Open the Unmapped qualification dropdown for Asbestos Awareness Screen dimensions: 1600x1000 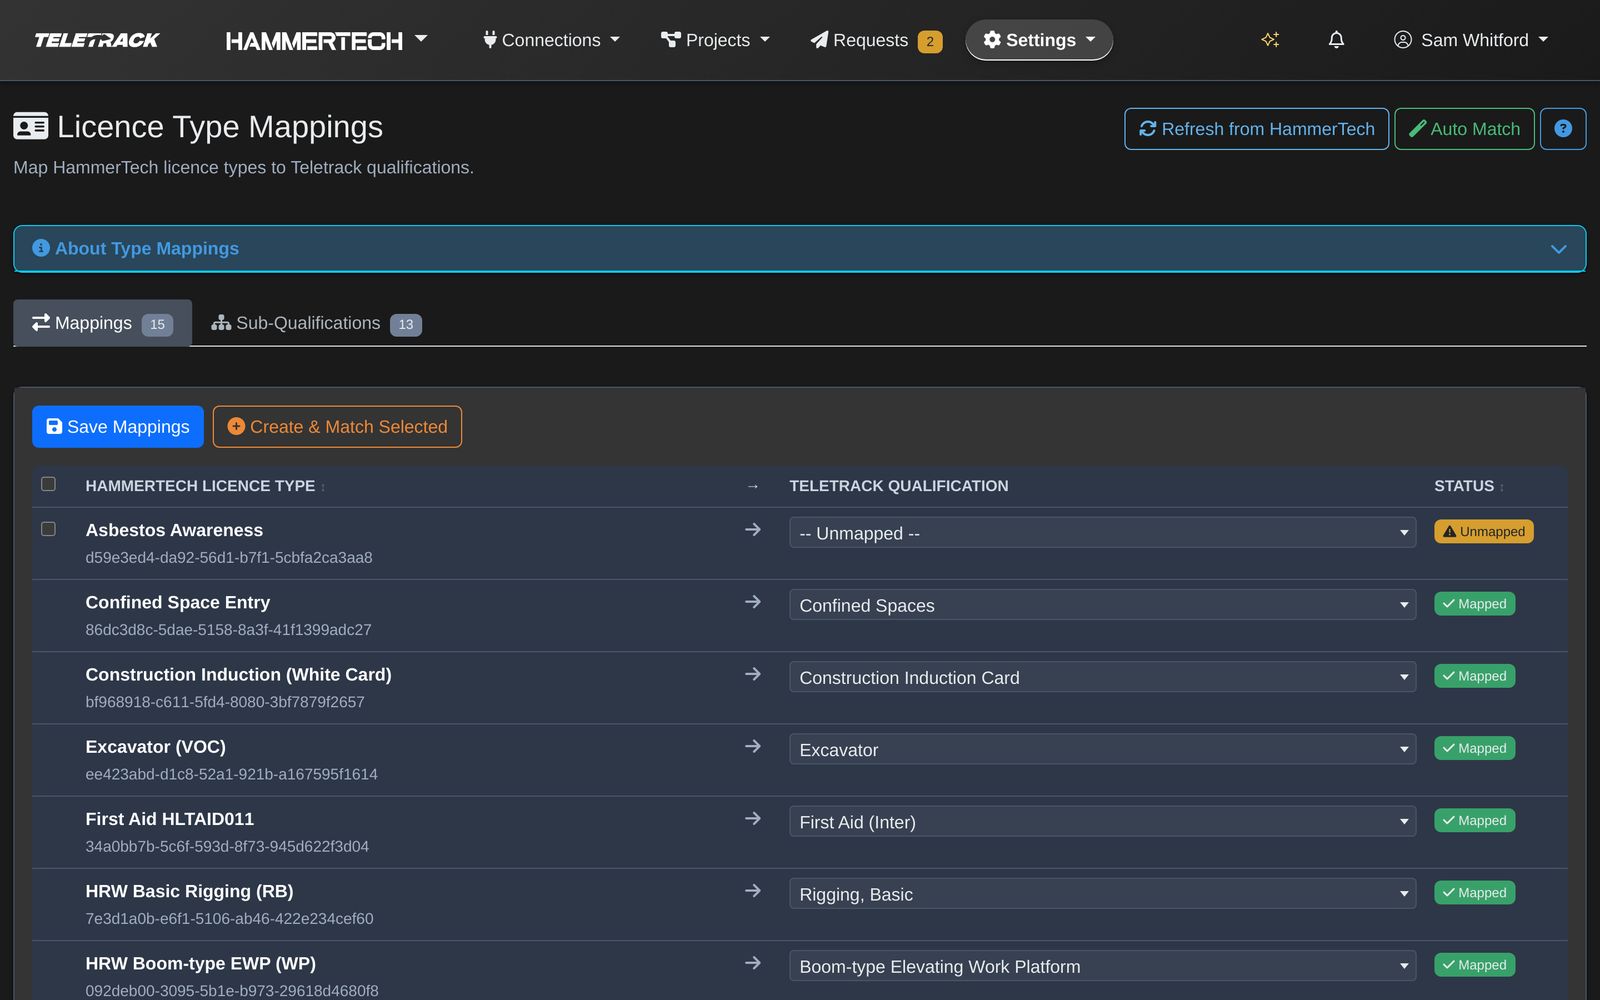[x=1102, y=533]
